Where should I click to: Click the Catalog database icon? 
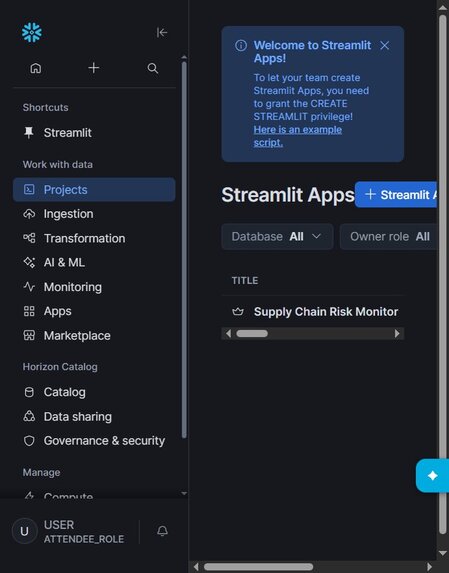tap(29, 392)
